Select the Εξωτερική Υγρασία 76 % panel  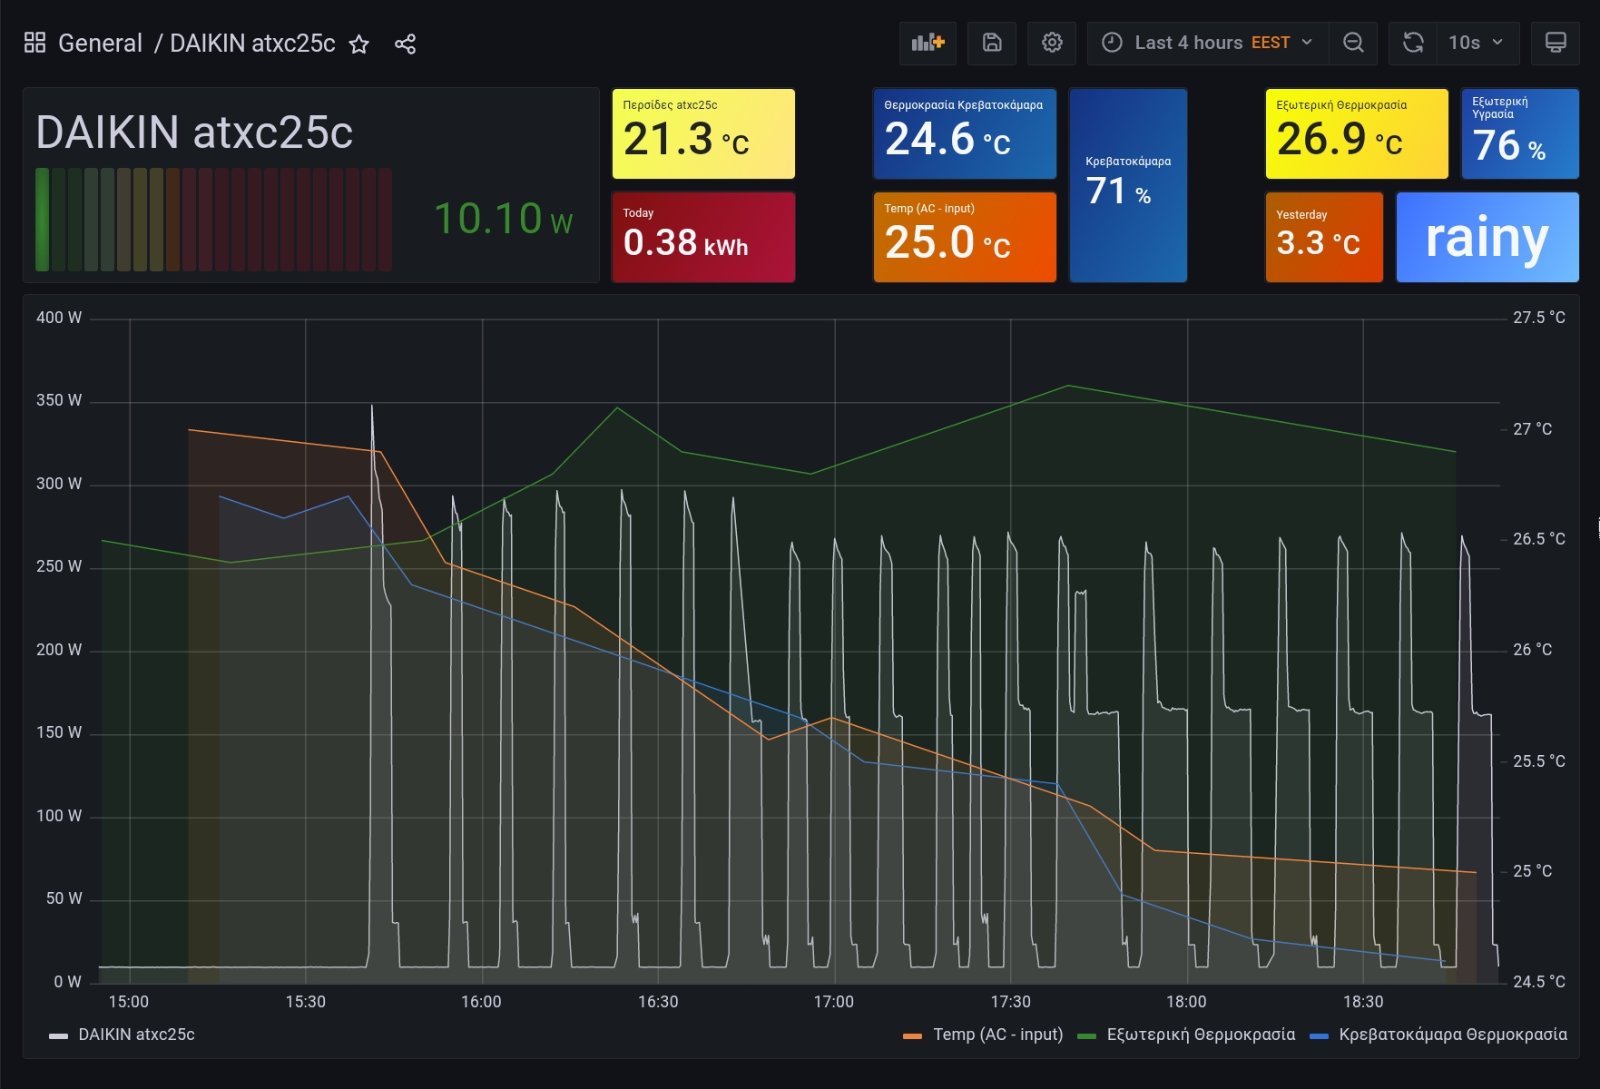coord(1520,134)
